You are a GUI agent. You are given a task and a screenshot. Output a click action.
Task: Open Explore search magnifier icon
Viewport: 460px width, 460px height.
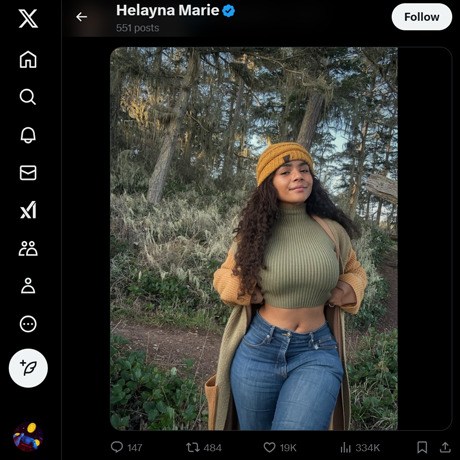[x=28, y=97]
